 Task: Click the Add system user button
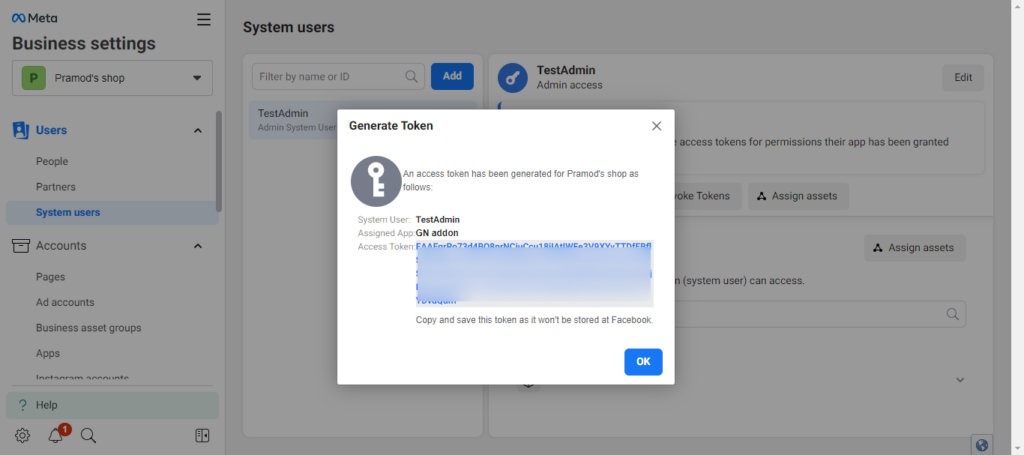tap(452, 76)
